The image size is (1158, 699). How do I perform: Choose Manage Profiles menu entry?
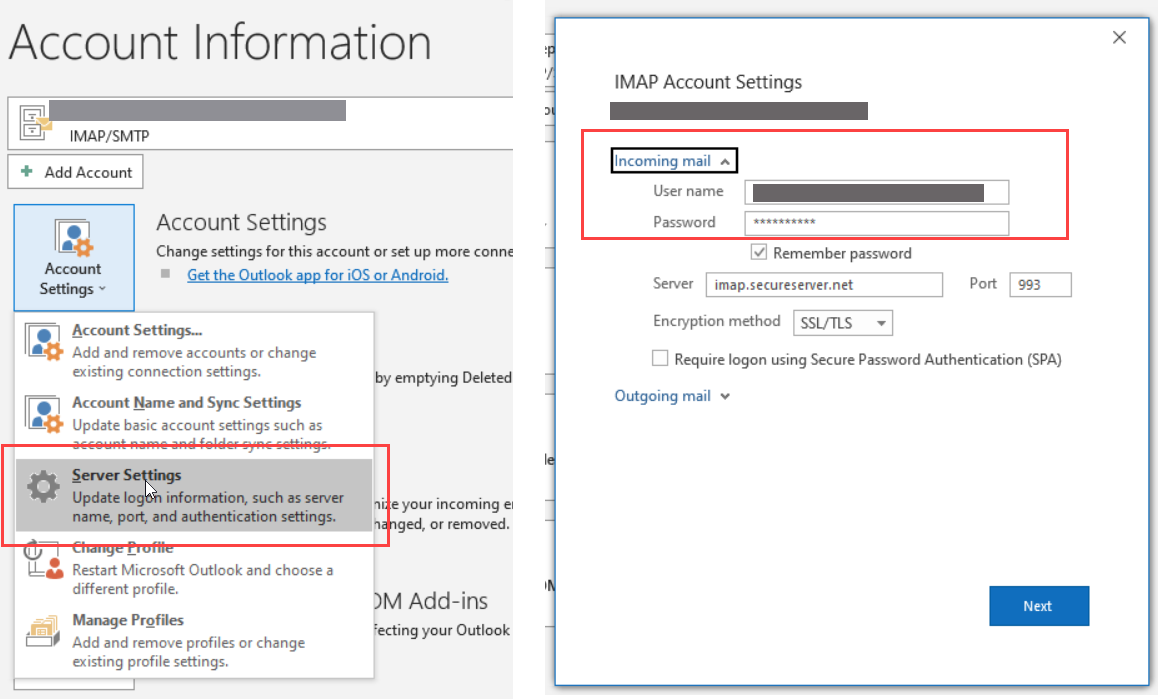pos(194,640)
